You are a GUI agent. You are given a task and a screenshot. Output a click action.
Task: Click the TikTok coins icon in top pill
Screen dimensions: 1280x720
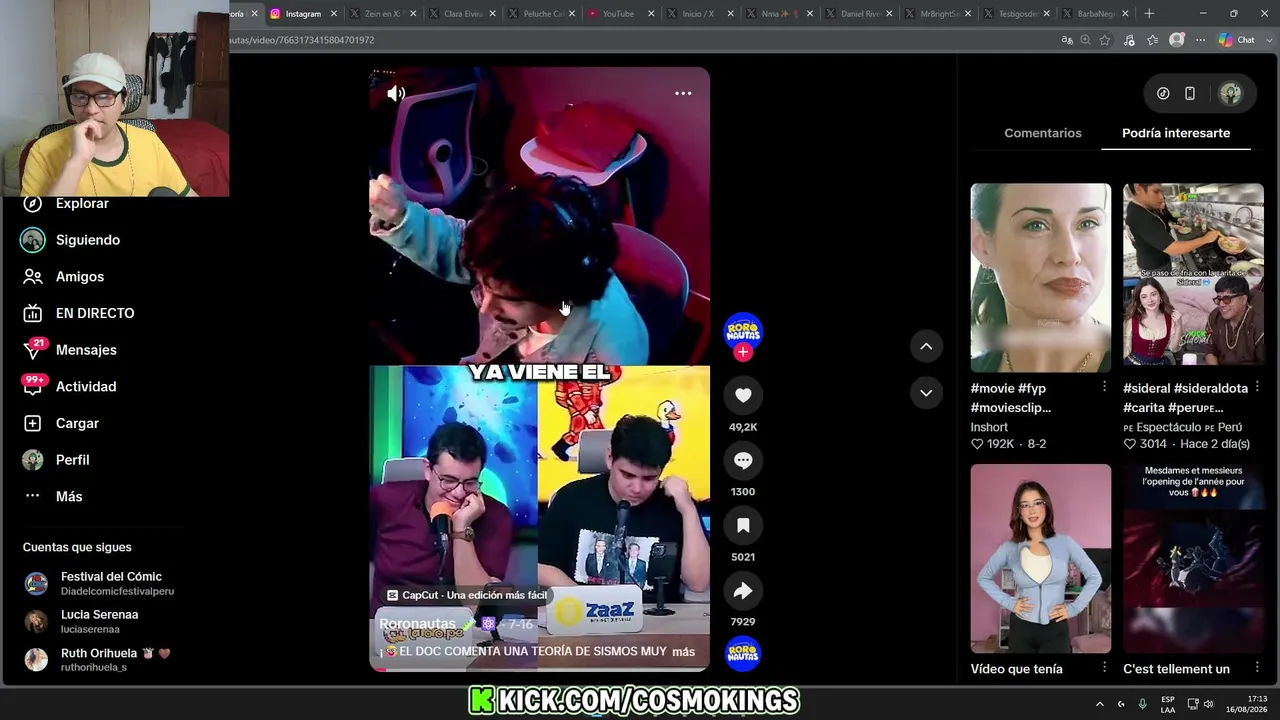[1163, 94]
